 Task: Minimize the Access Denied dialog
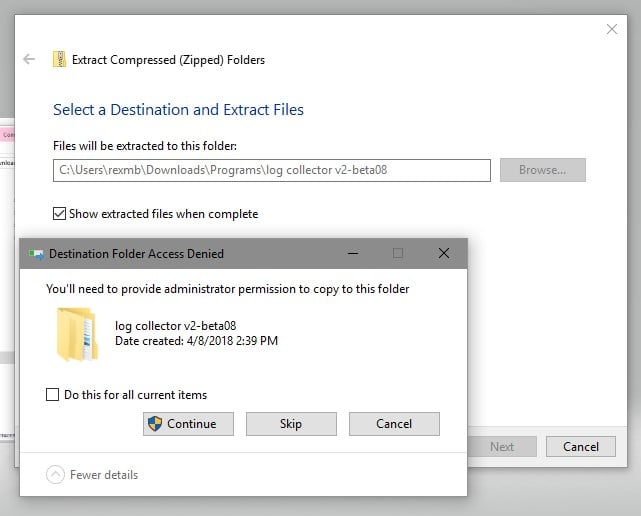coord(353,253)
